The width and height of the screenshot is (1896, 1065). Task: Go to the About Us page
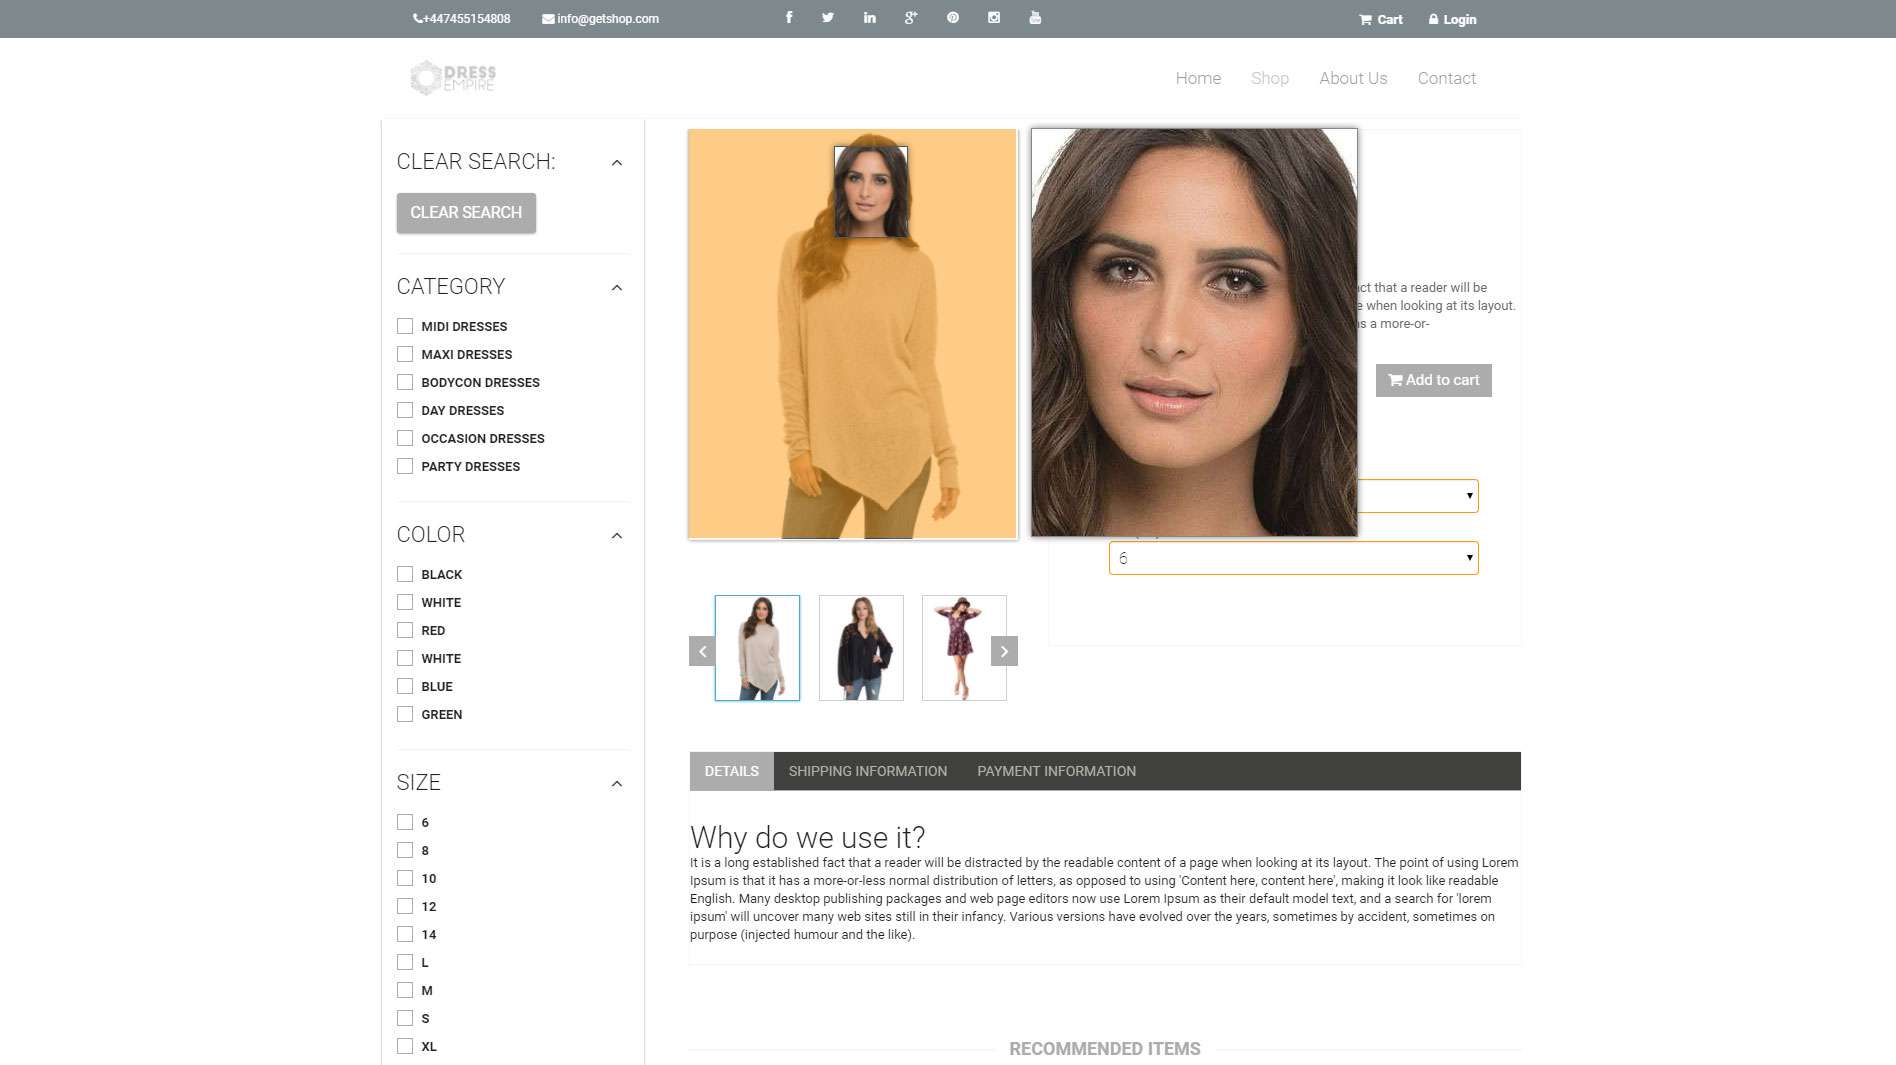pyautogui.click(x=1352, y=78)
